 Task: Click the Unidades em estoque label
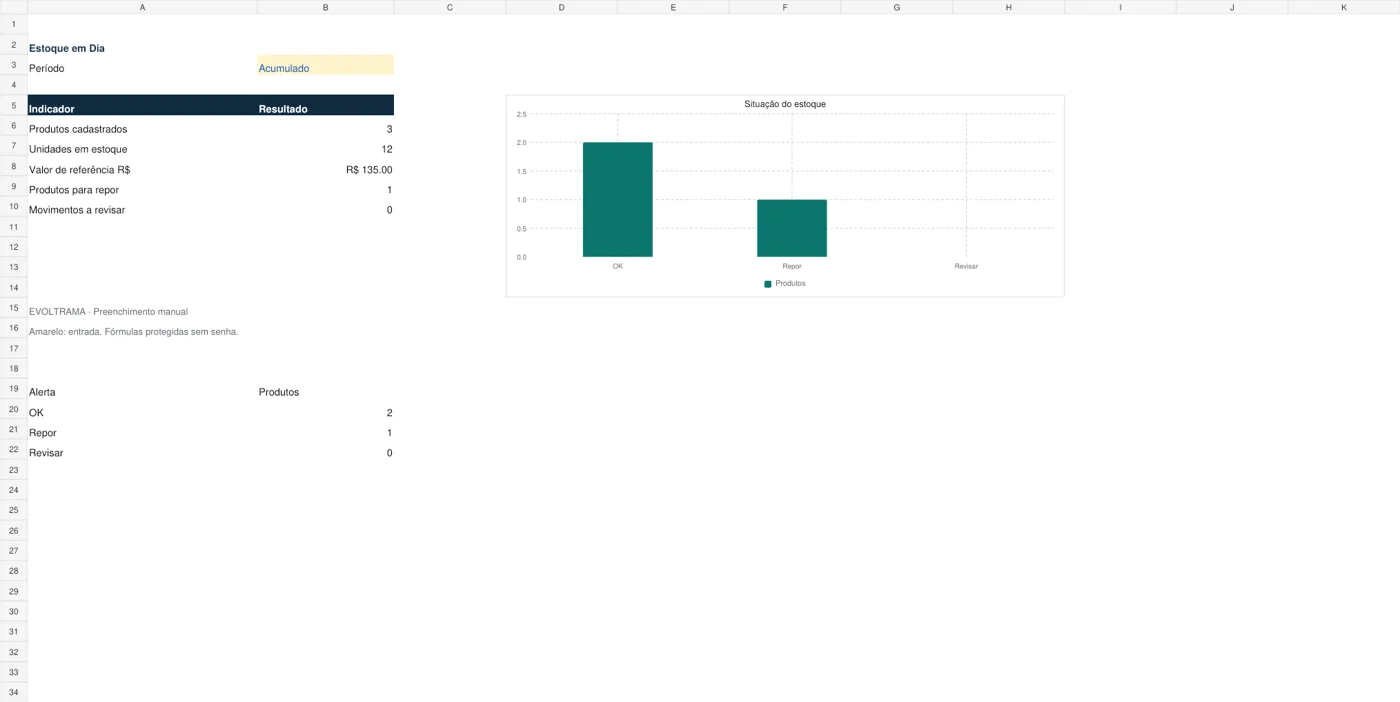(x=78, y=149)
